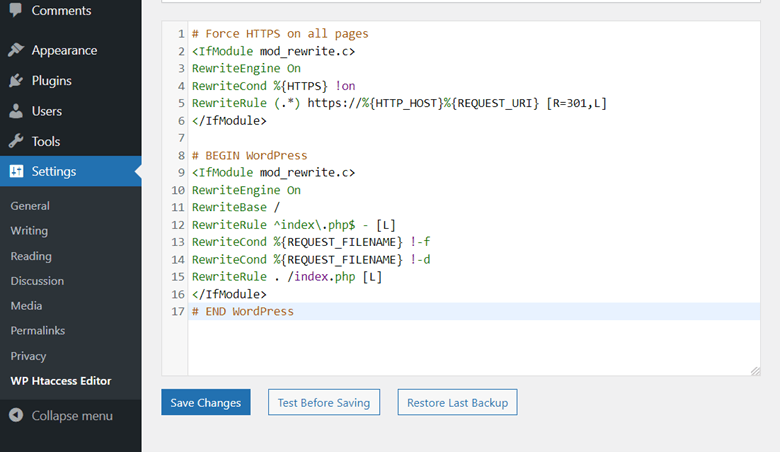Click the Comments speech bubble icon
Screen dimensions: 780x452
(16, 10)
